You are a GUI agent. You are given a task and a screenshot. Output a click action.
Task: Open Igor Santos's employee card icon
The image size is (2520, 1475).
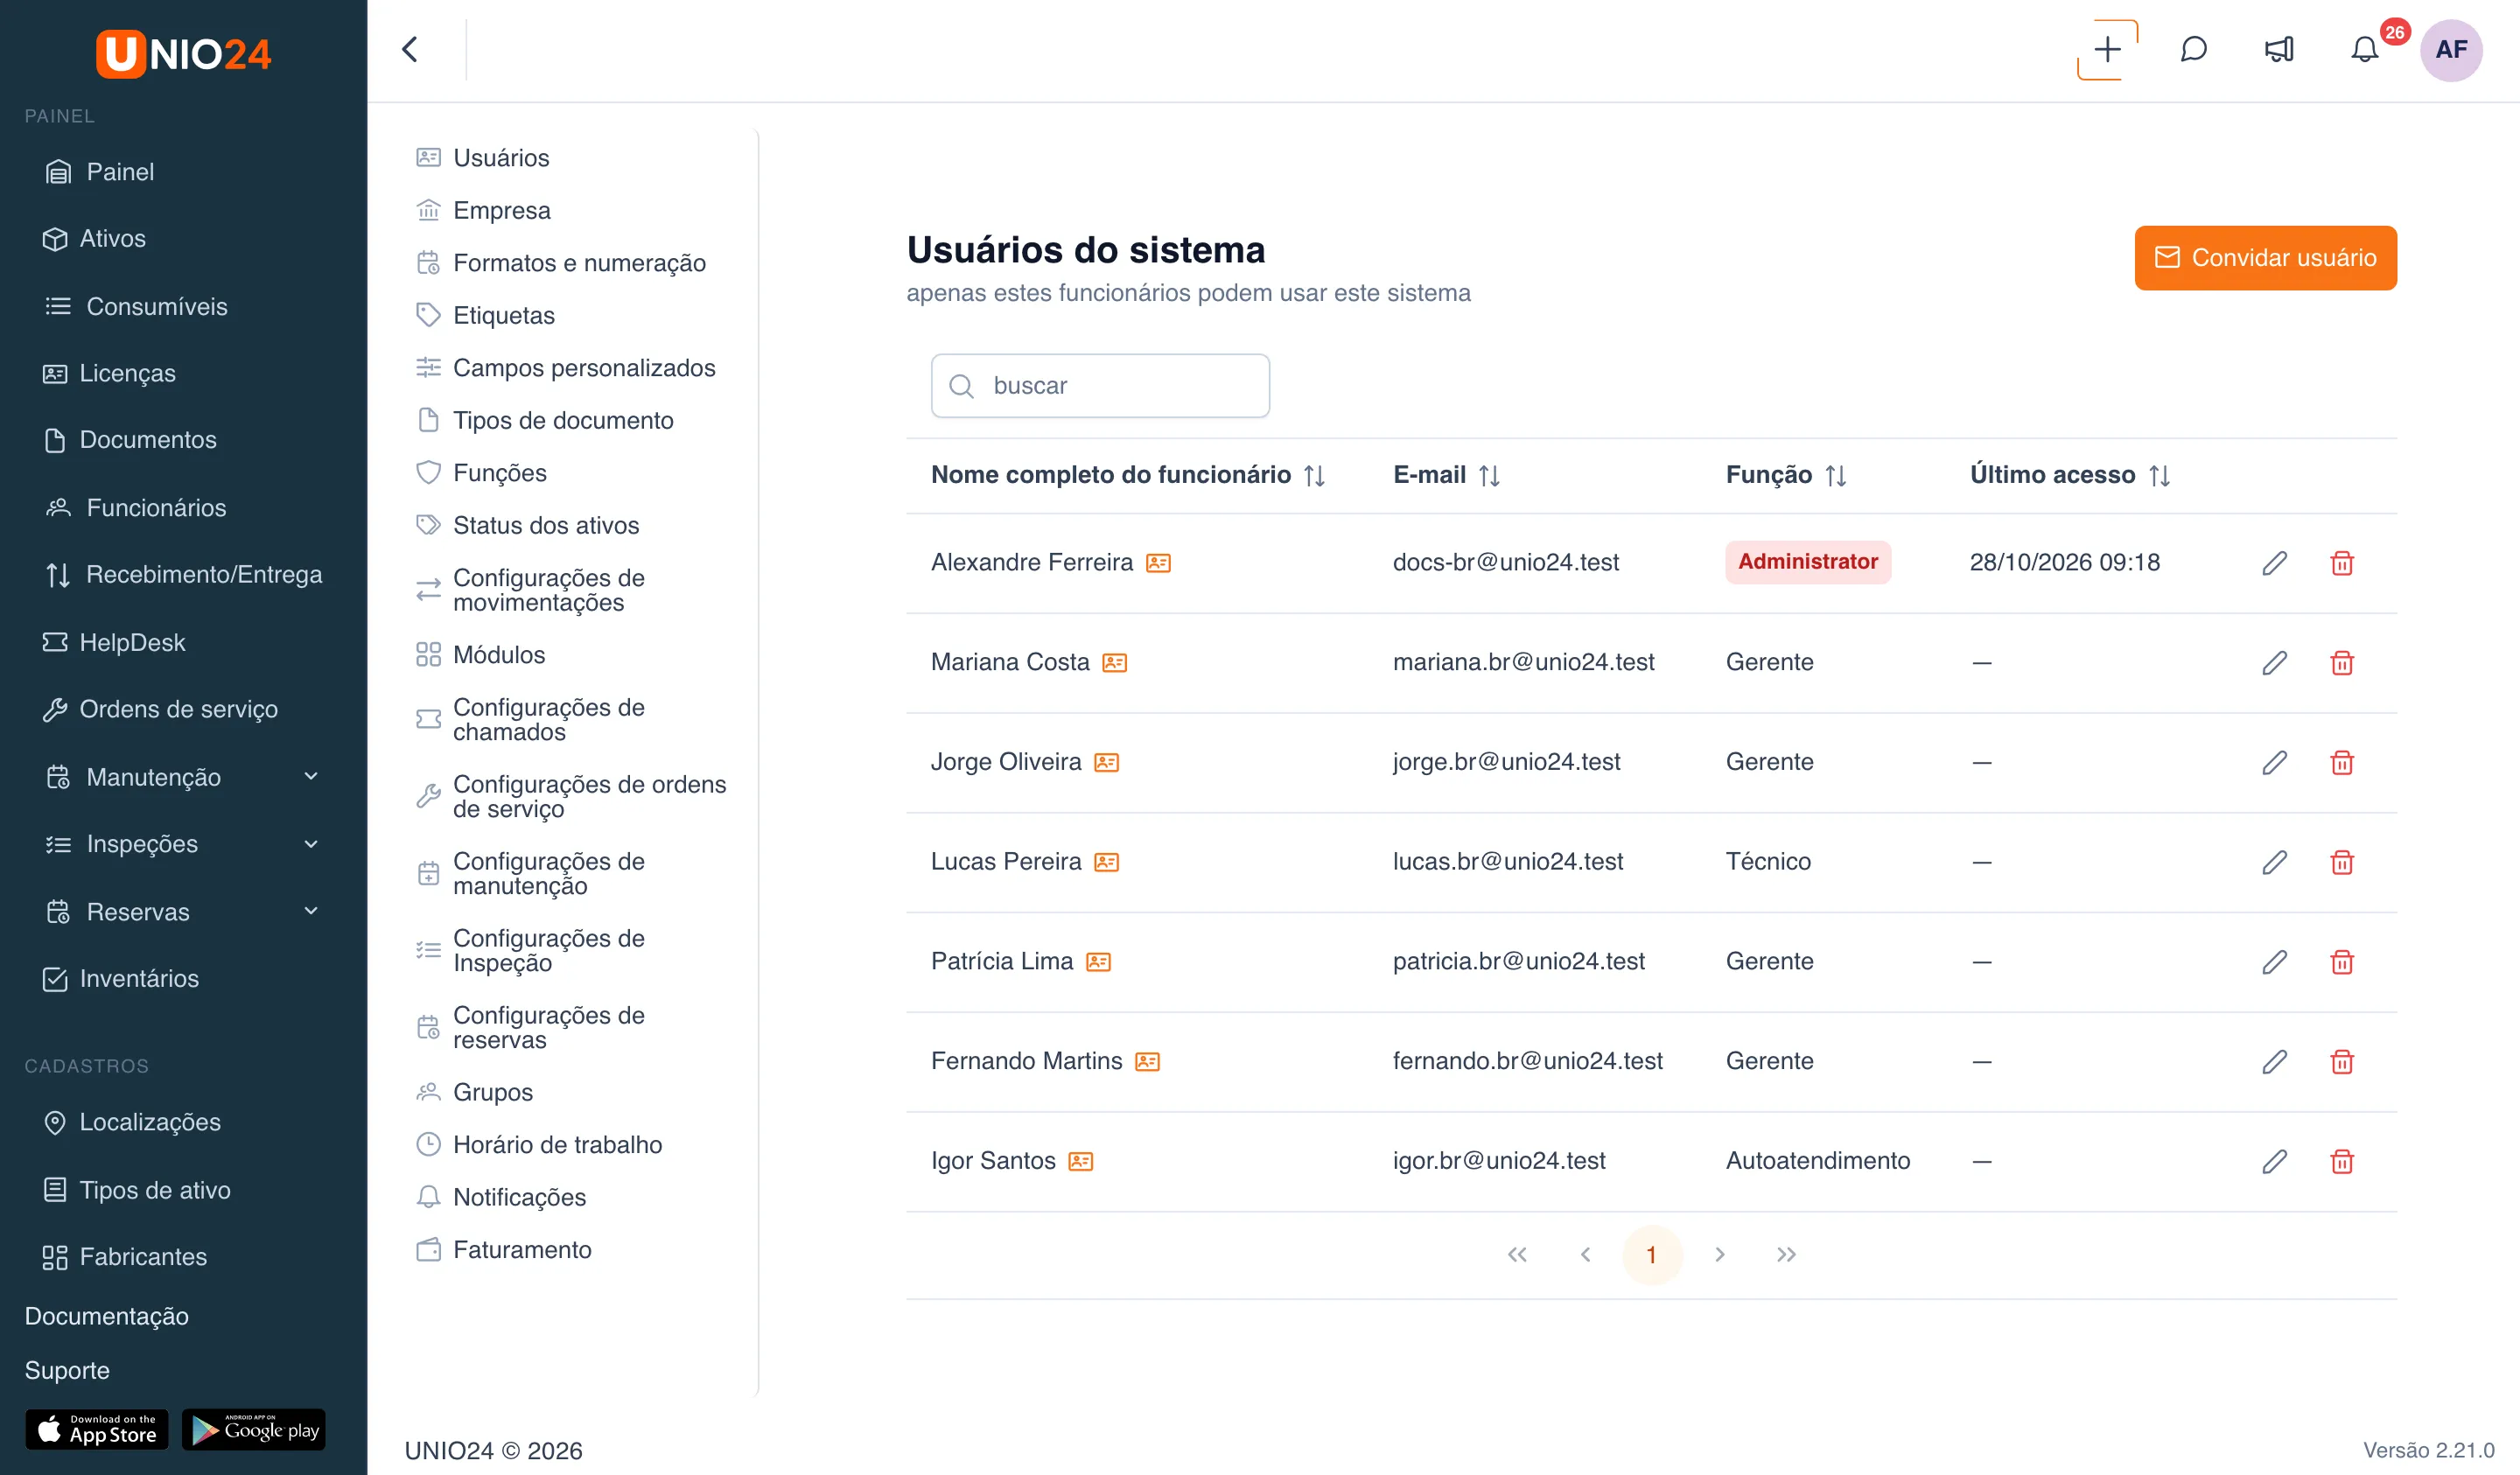[x=1080, y=1161]
